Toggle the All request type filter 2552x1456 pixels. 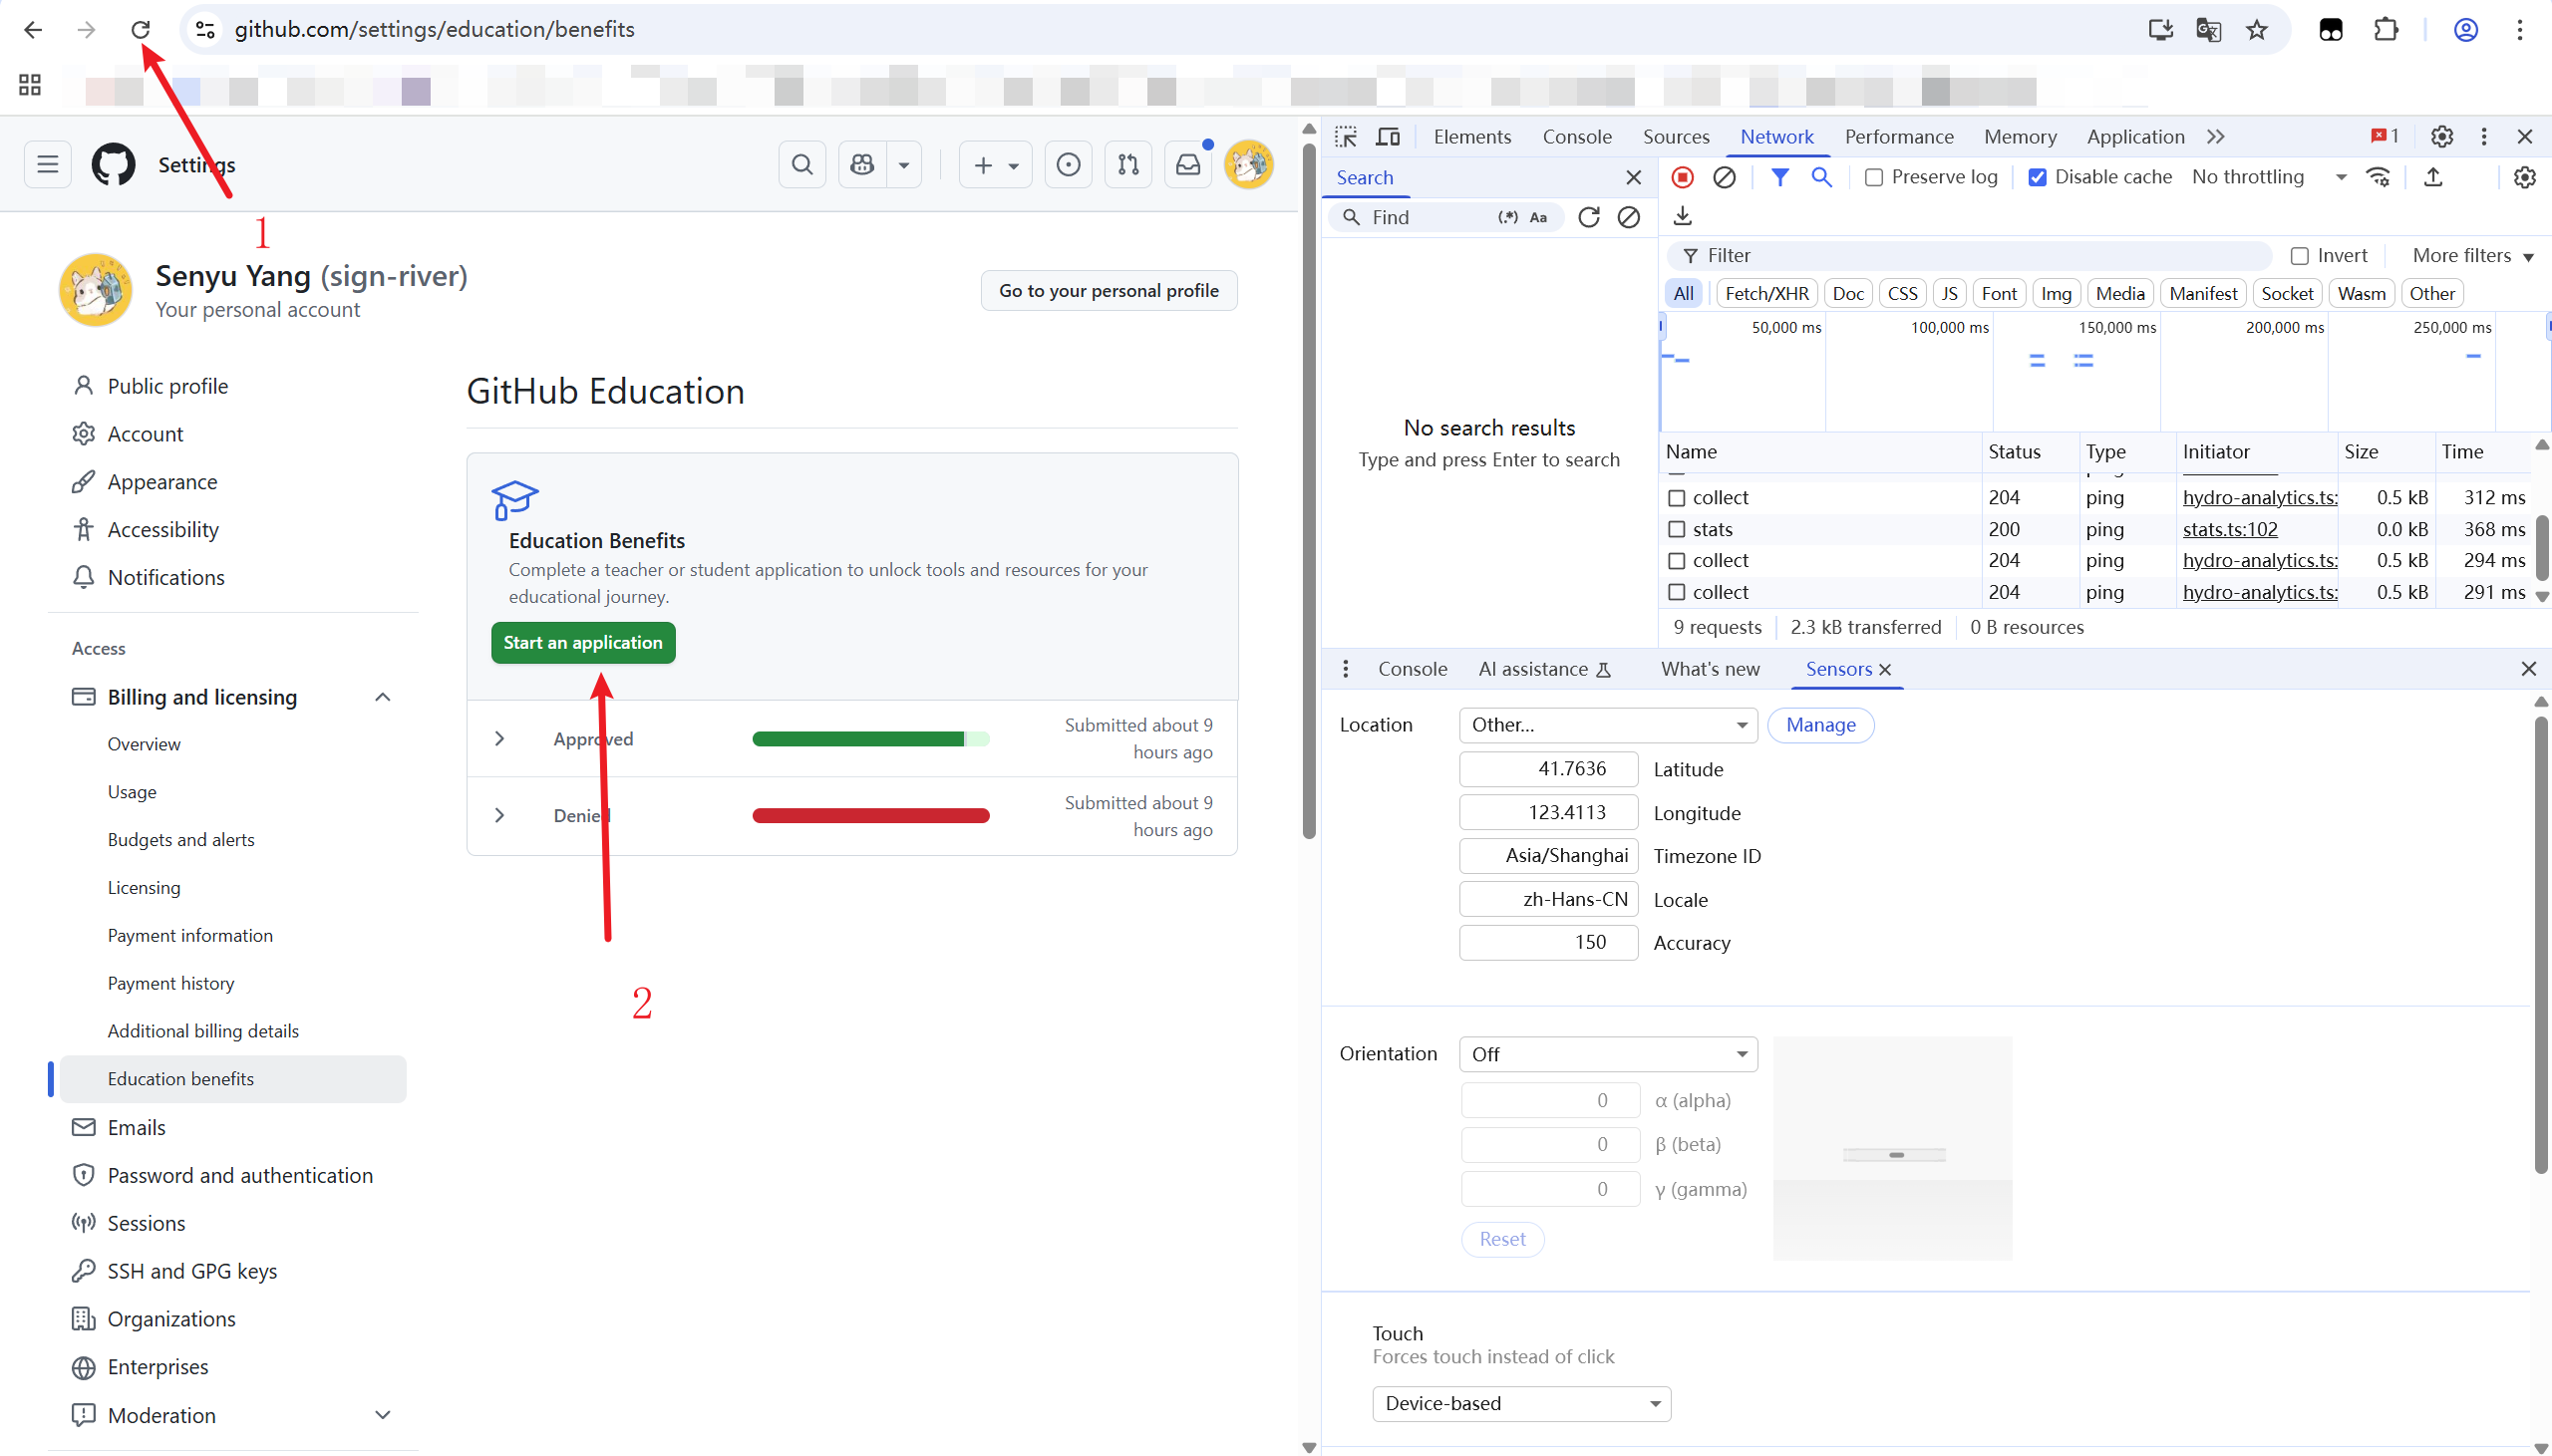tap(1684, 294)
